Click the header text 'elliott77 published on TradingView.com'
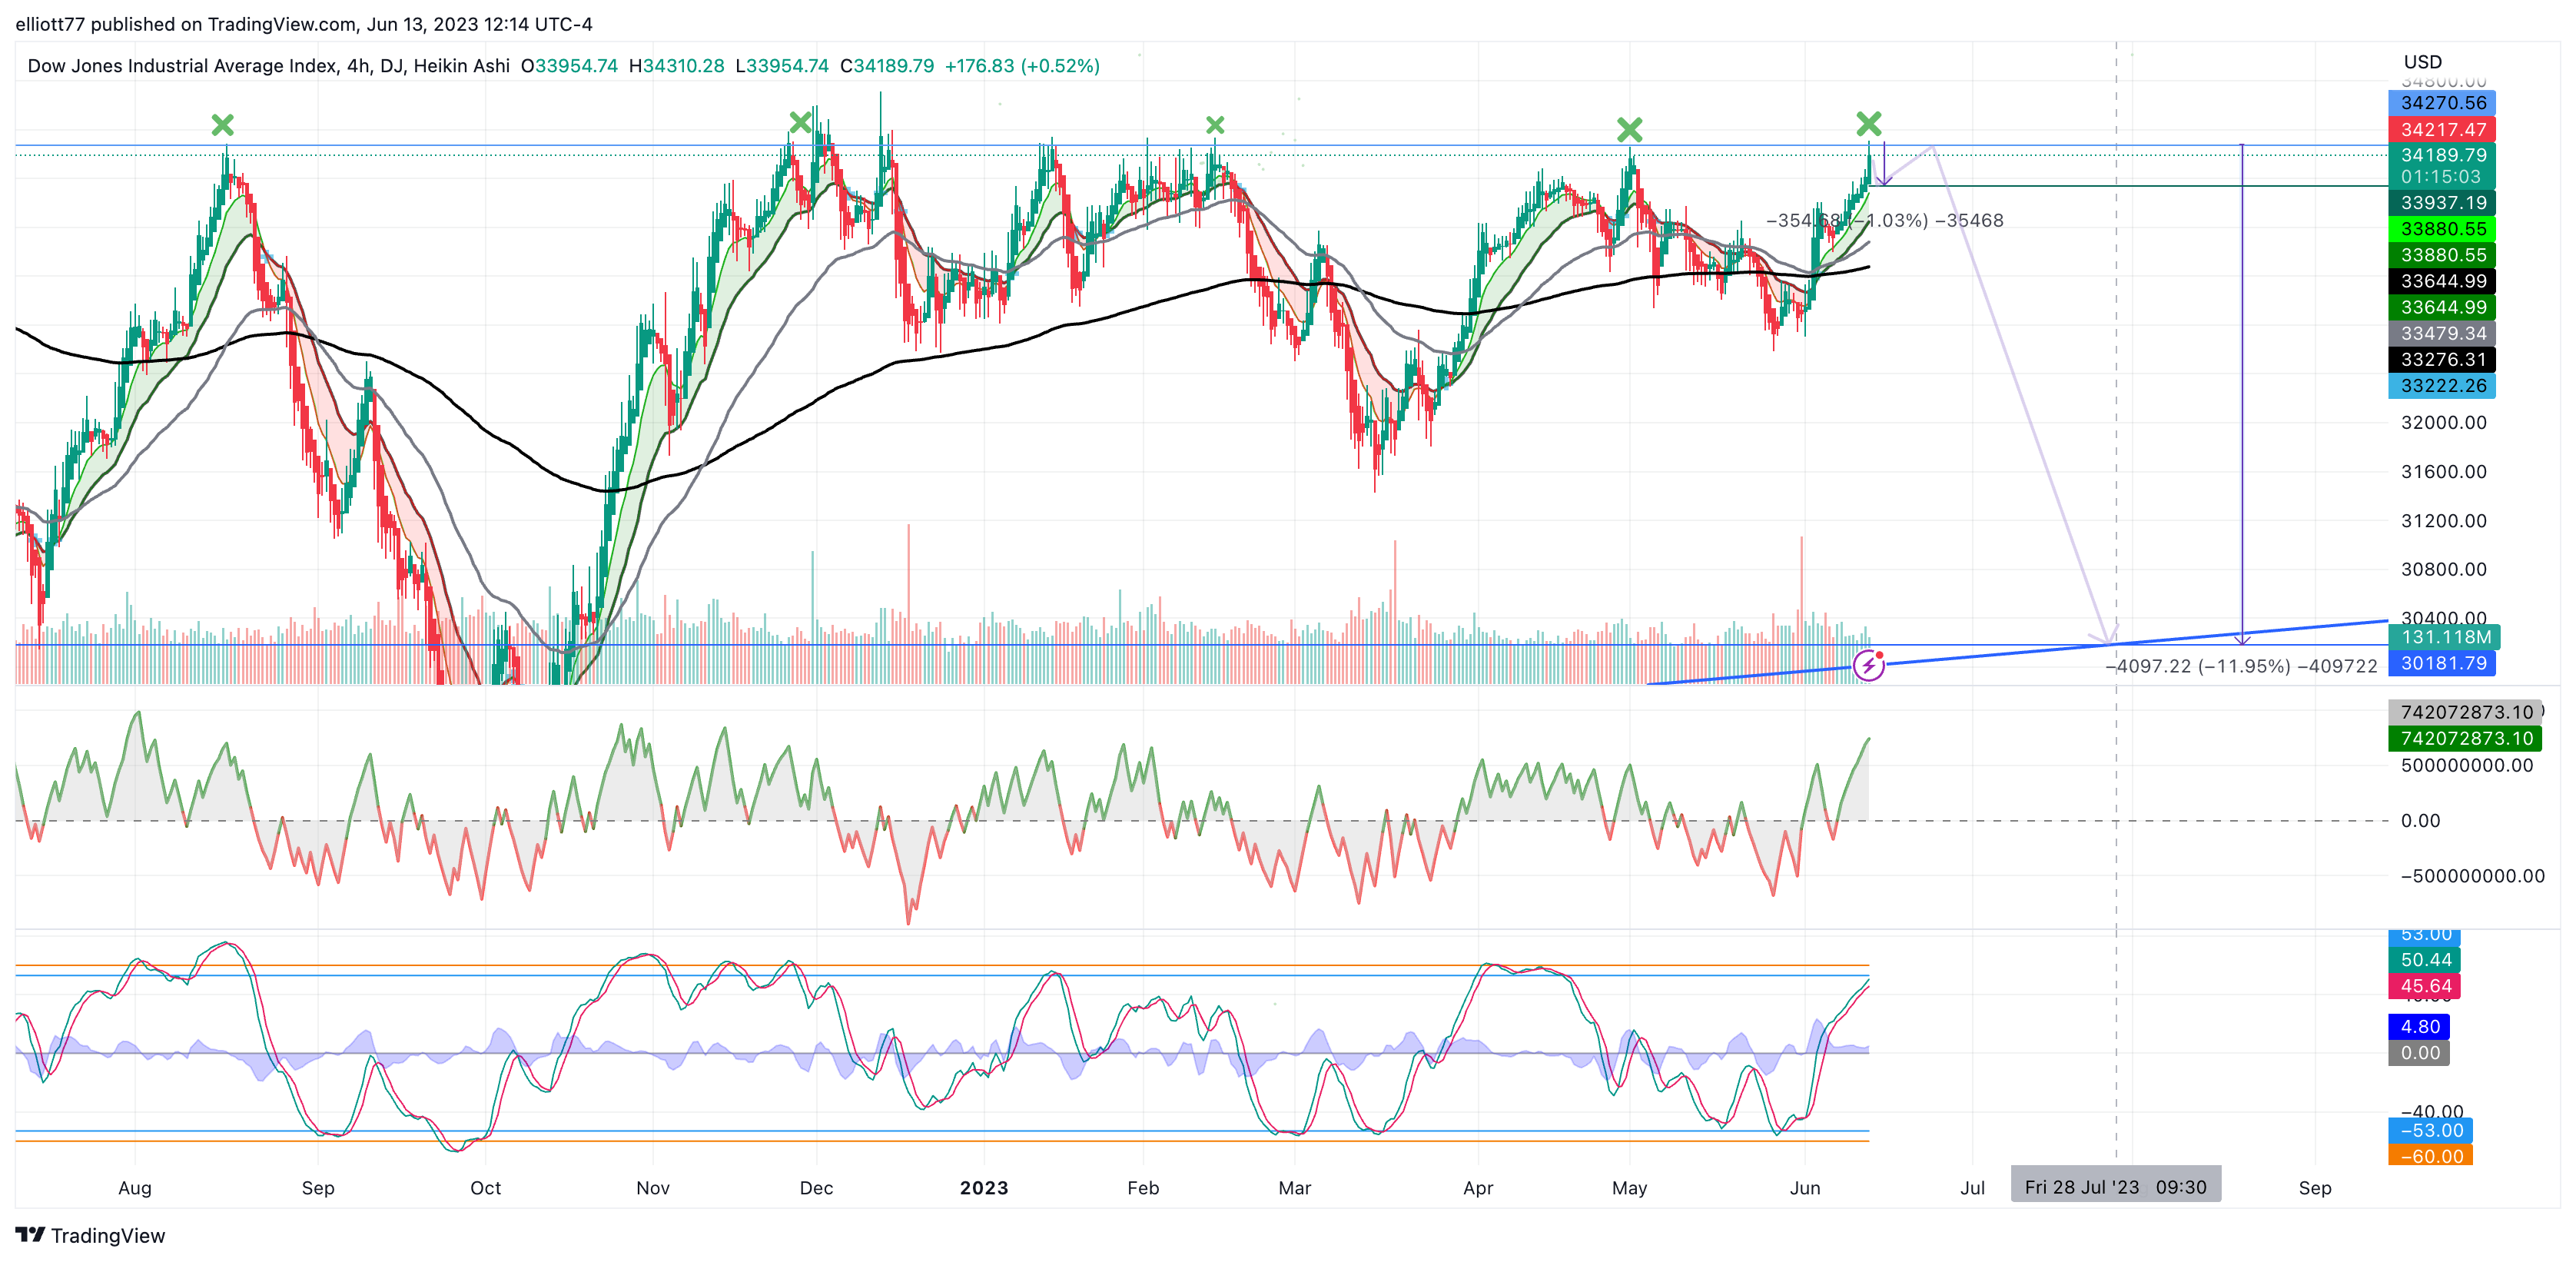2576x1262 pixels. click(x=186, y=24)
